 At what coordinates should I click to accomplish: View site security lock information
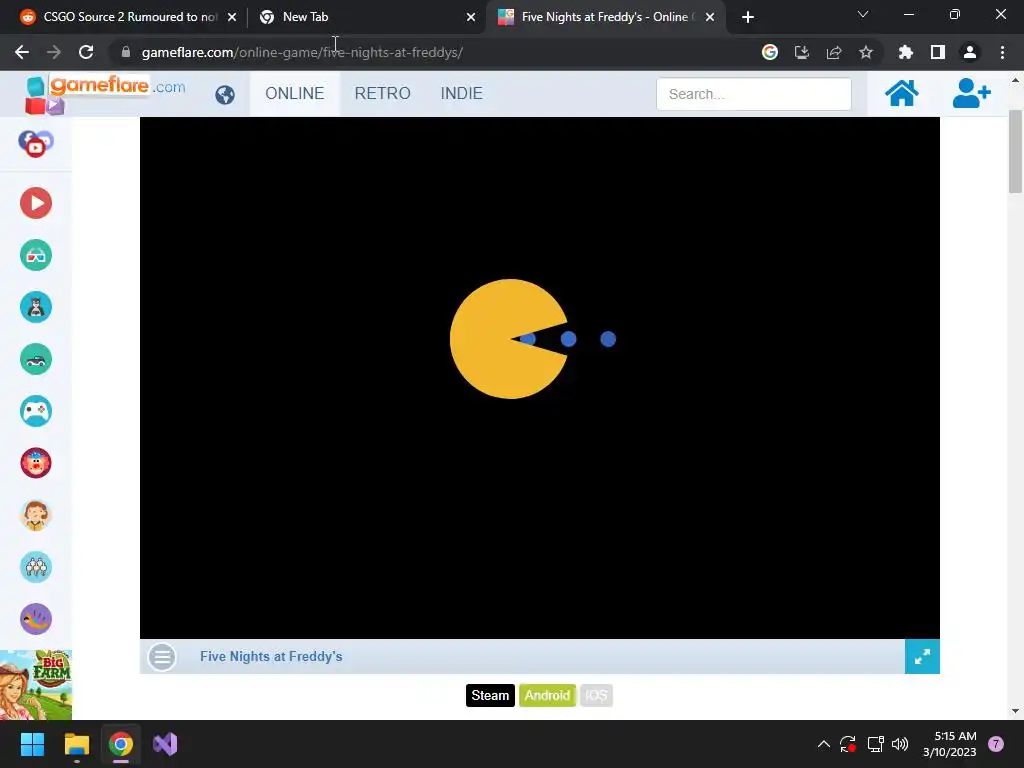[126, 52]
